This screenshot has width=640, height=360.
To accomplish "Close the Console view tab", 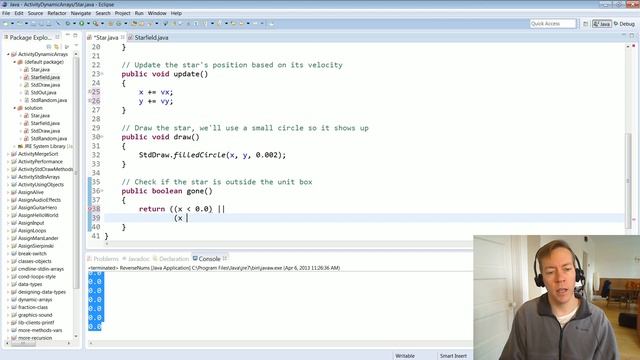I will click(225, 258).
